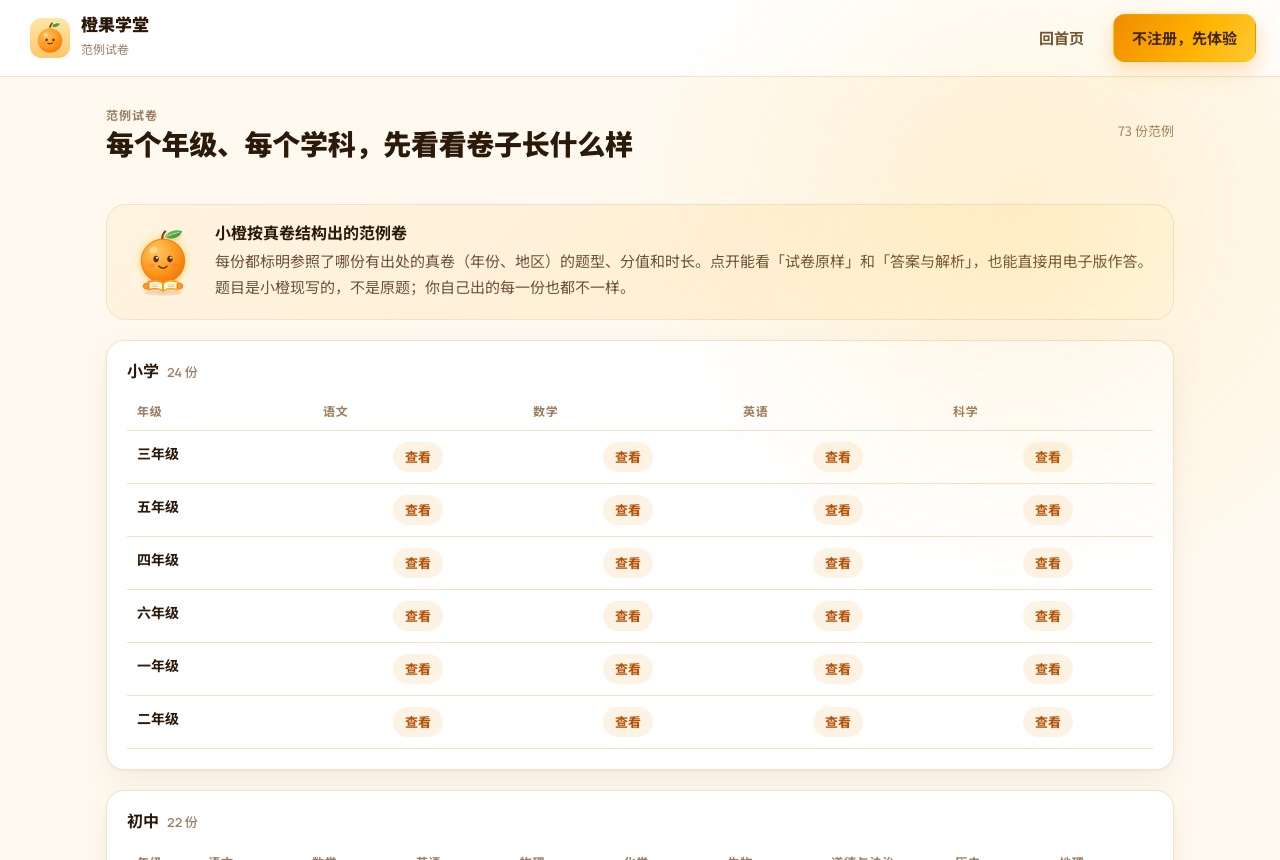
Task: Show the 六年级 科学 paper
Action: (x=1048, y=616)
